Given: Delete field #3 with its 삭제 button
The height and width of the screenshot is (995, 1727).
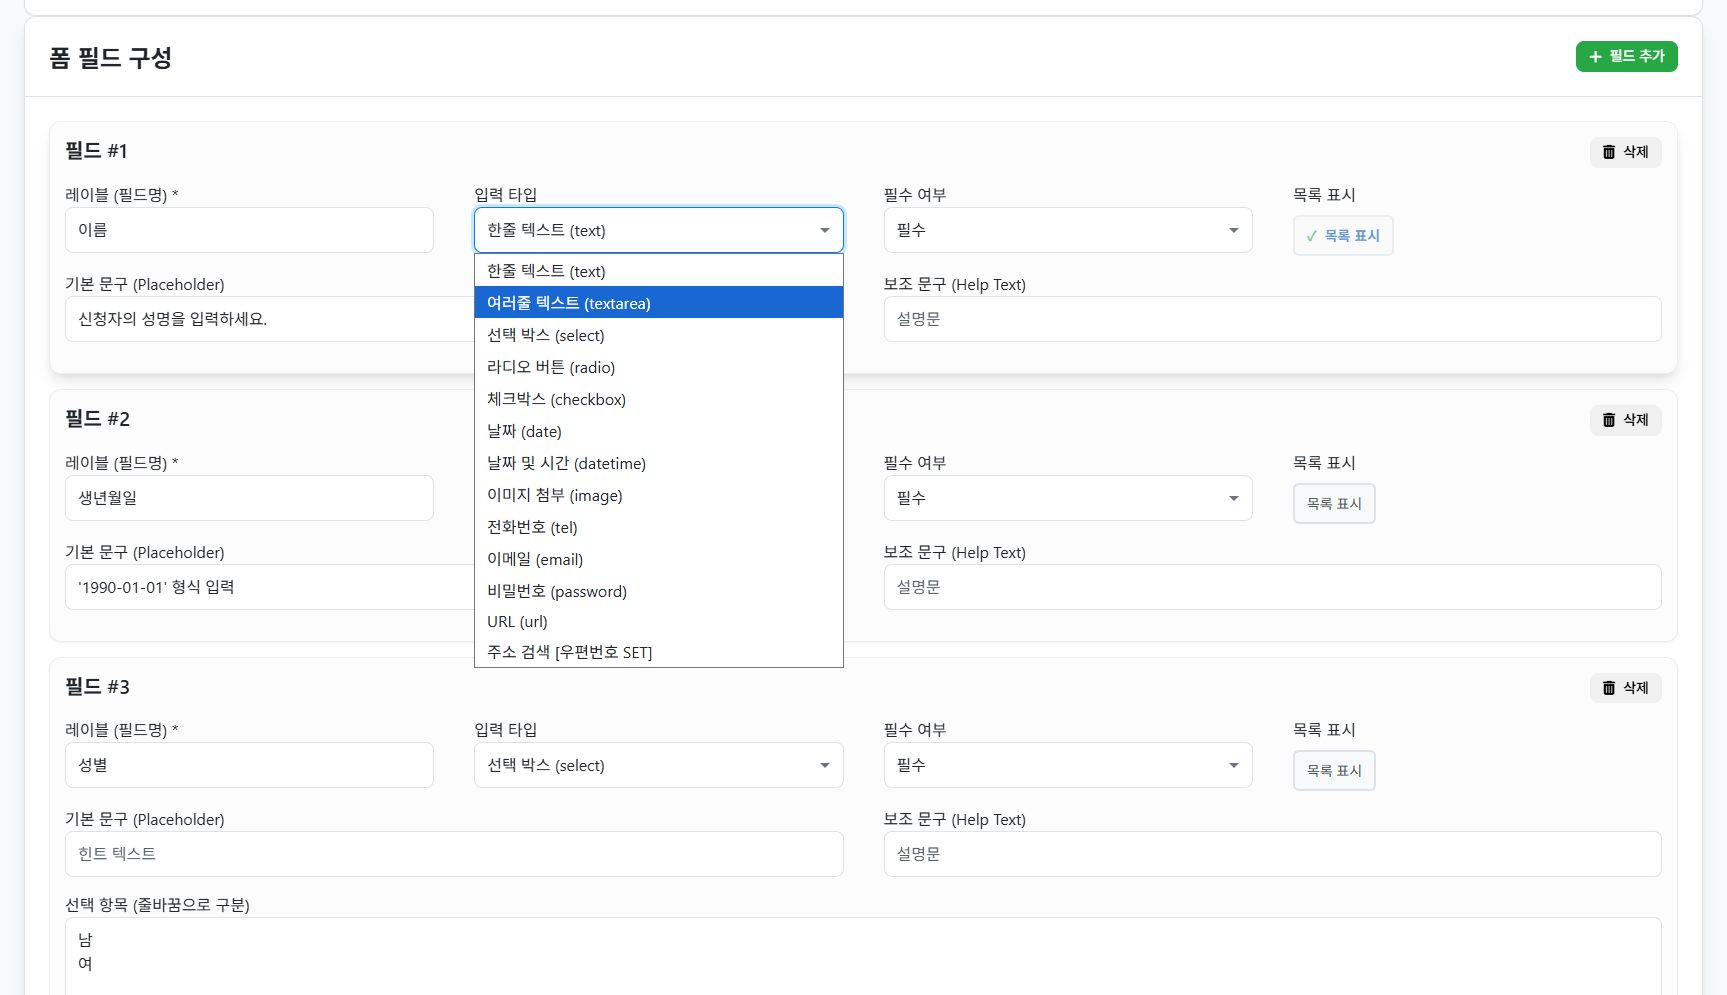Looking at the screenshot, I should coord(1625,688).
